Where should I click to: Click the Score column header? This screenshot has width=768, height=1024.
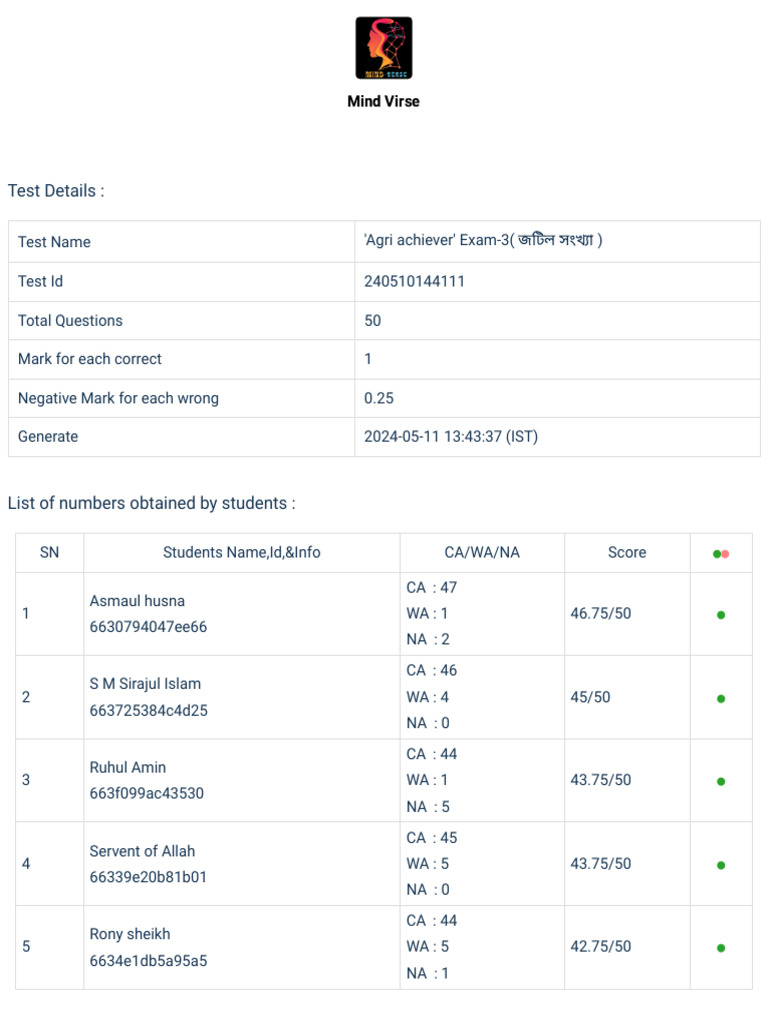pos(627,552)
